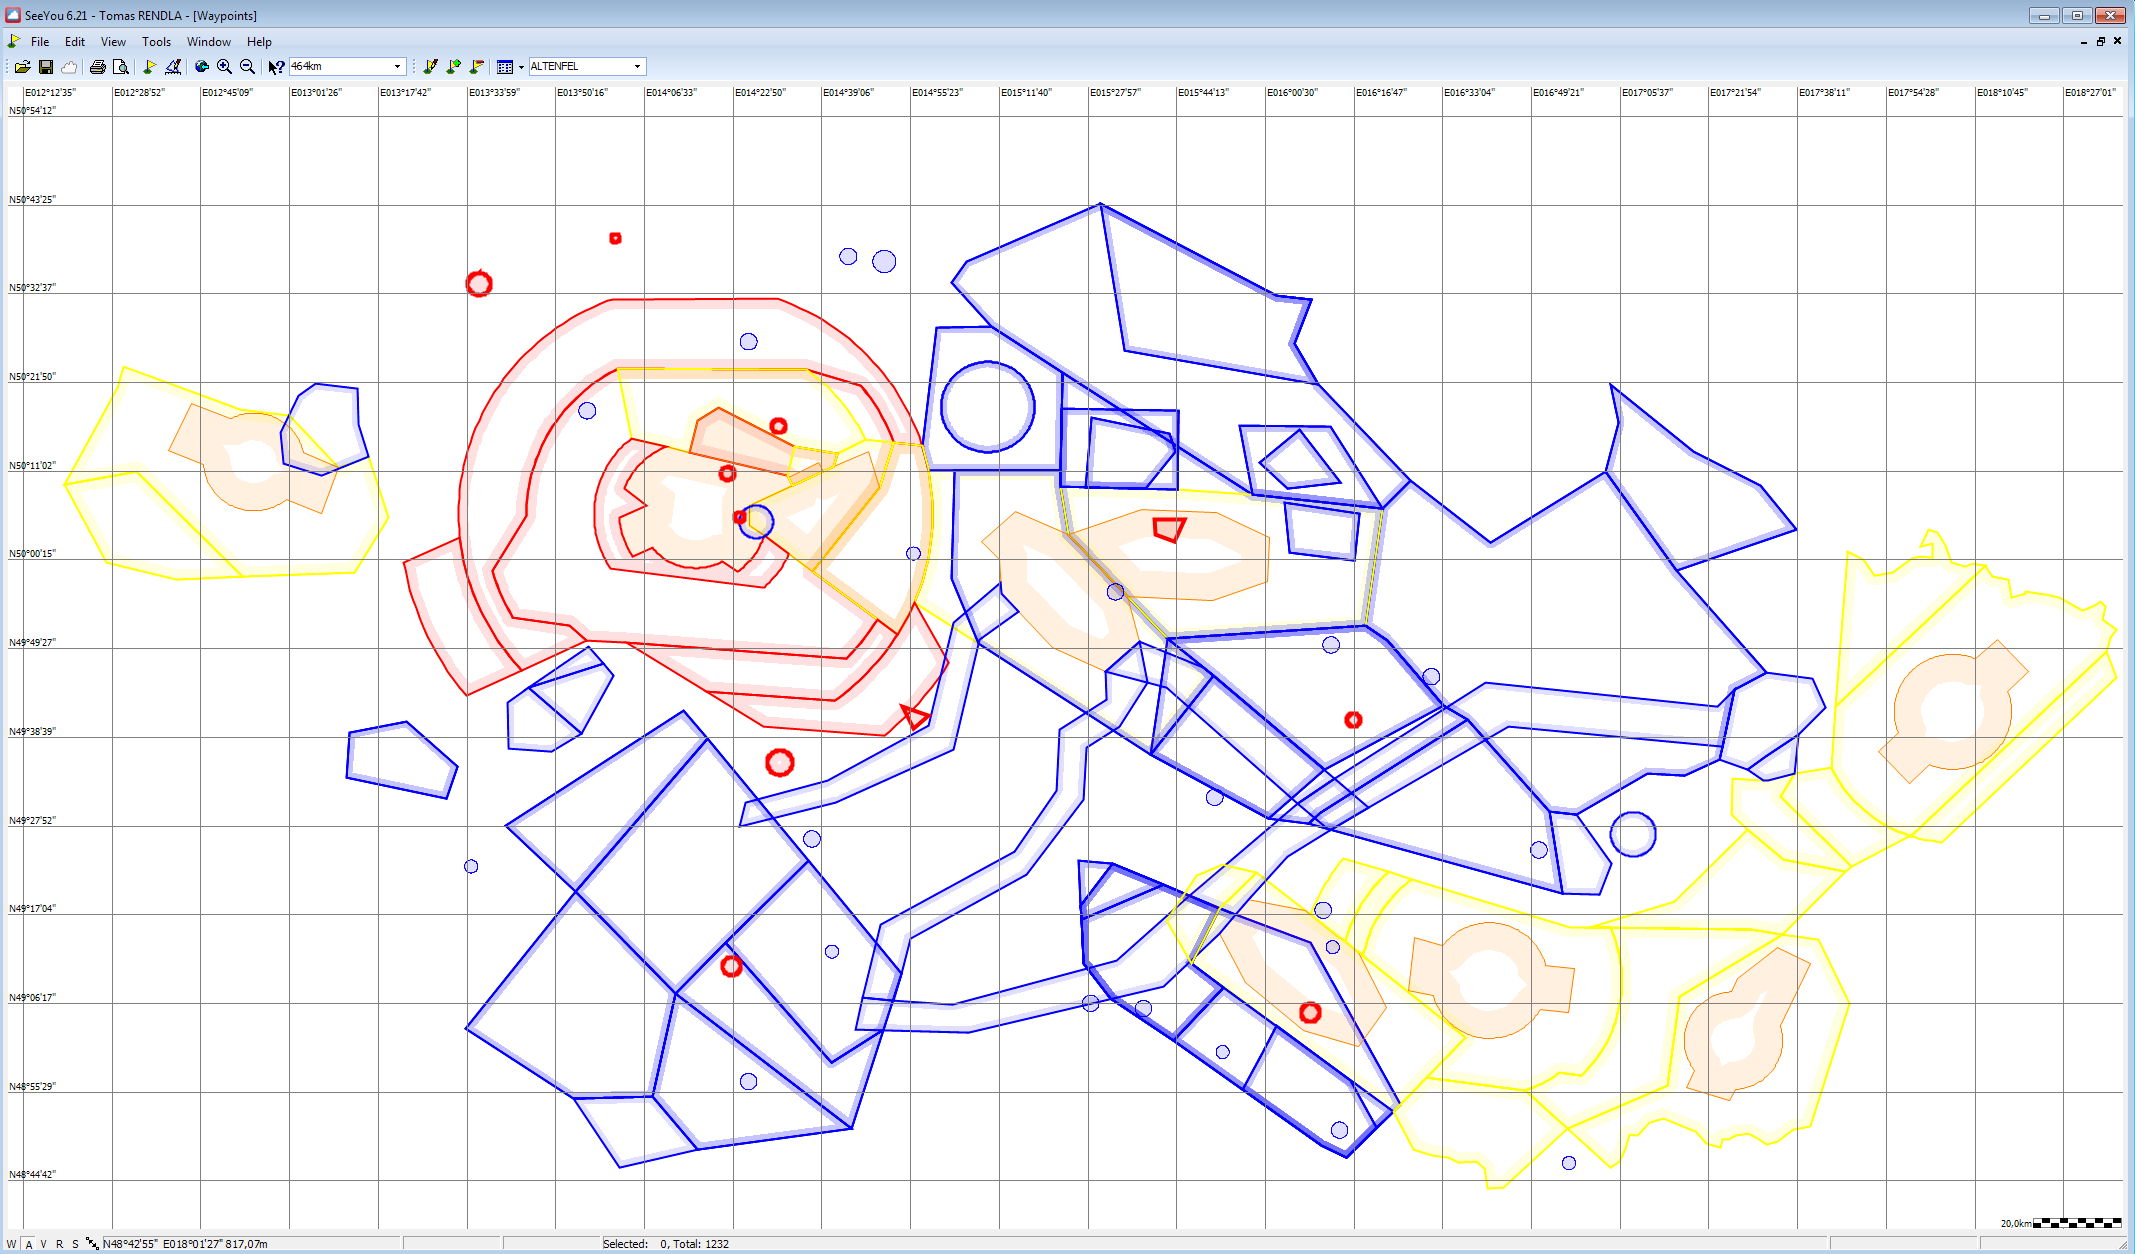2135x1254 pixels.
Task: Open Print Preview magnifier page icon
Action: [x=121, y=67]
